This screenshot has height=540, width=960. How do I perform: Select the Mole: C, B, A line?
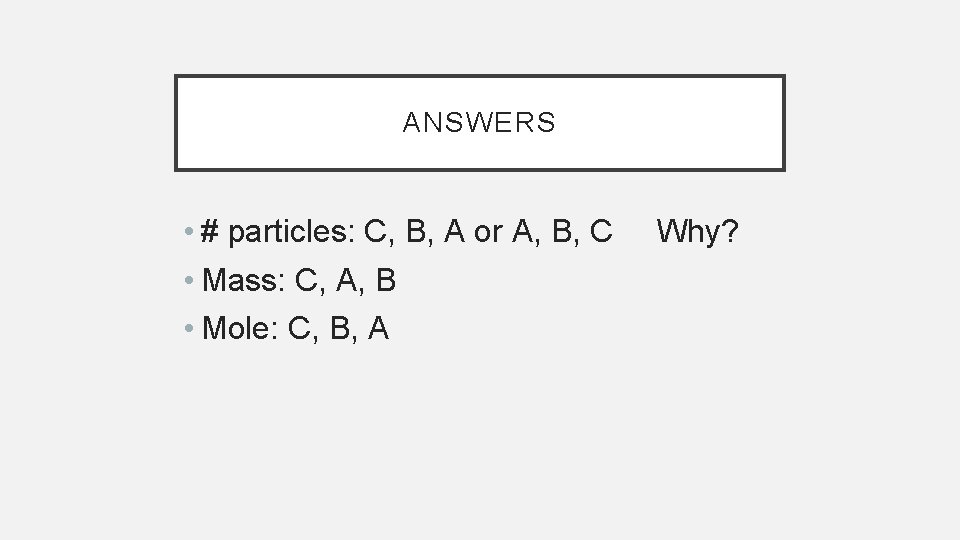click(295, 328)
